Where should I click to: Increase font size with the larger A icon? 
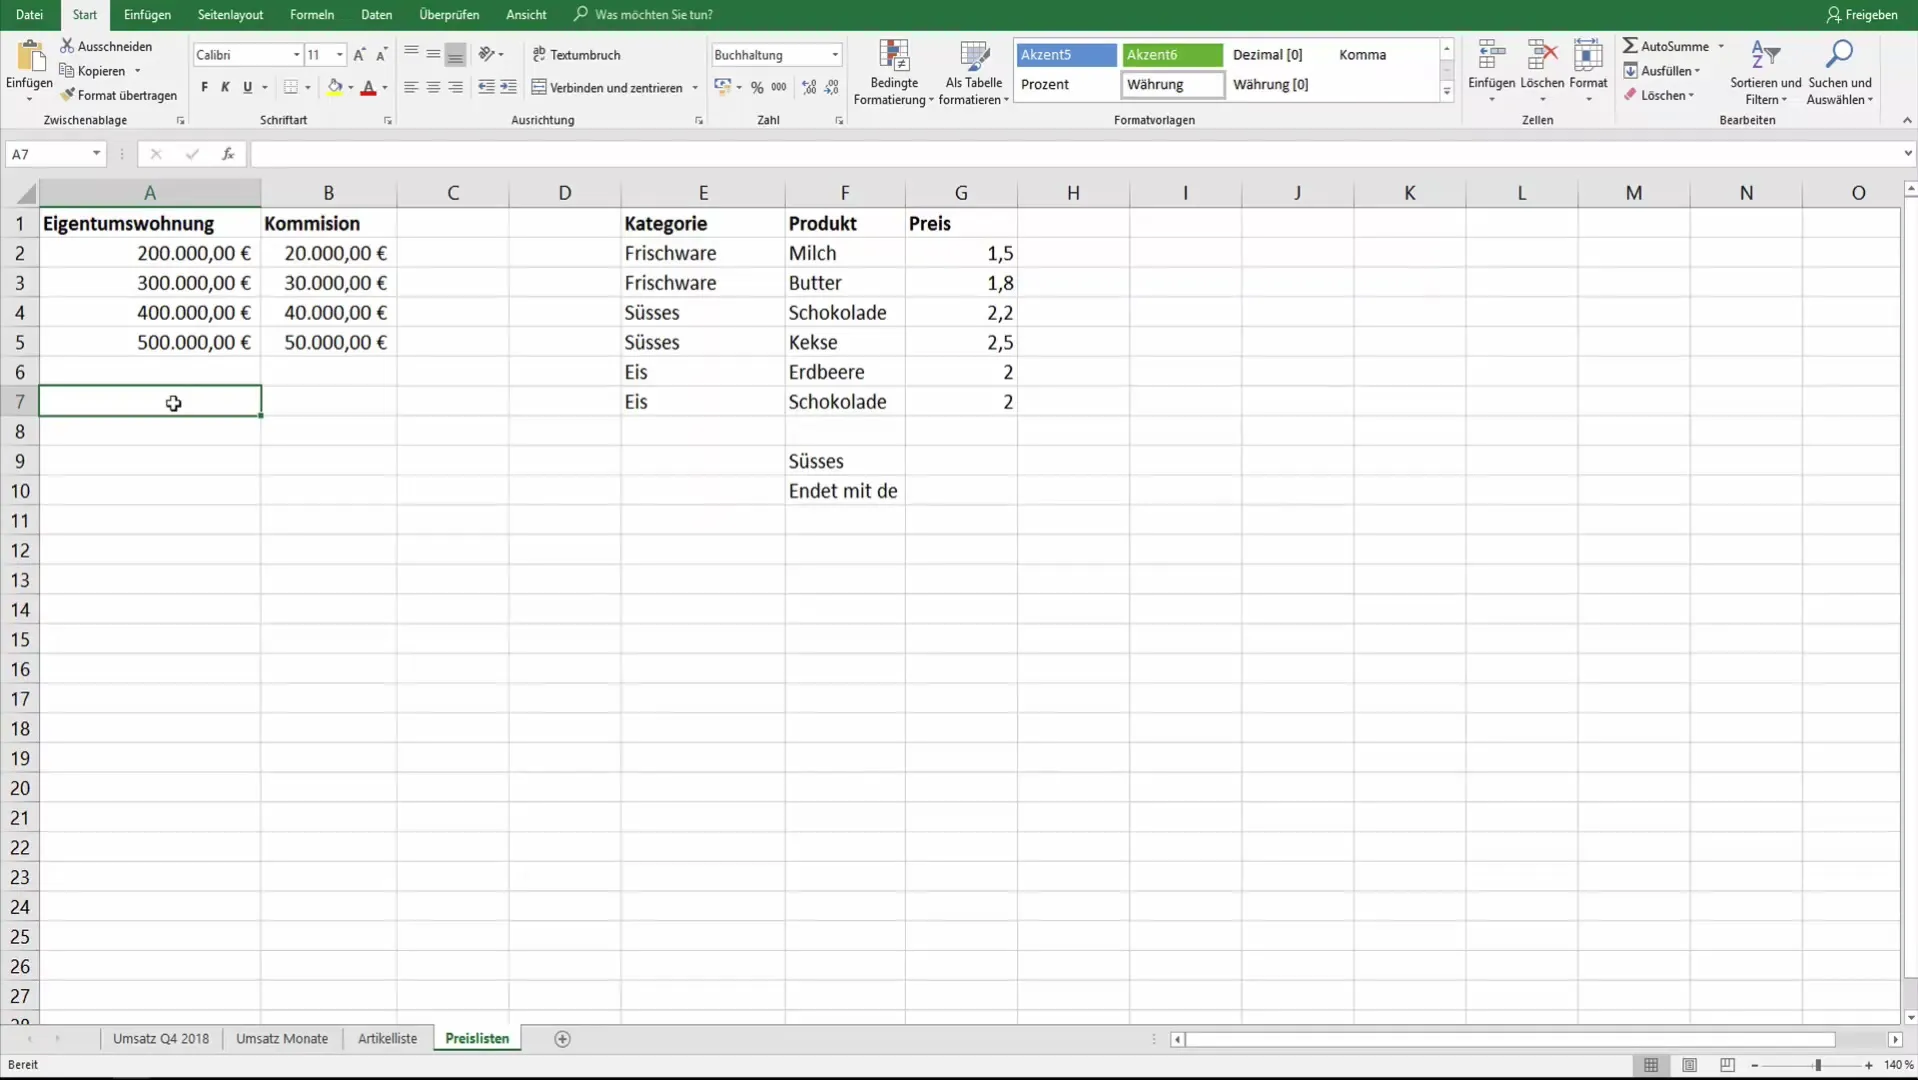(x=359, y=55)
